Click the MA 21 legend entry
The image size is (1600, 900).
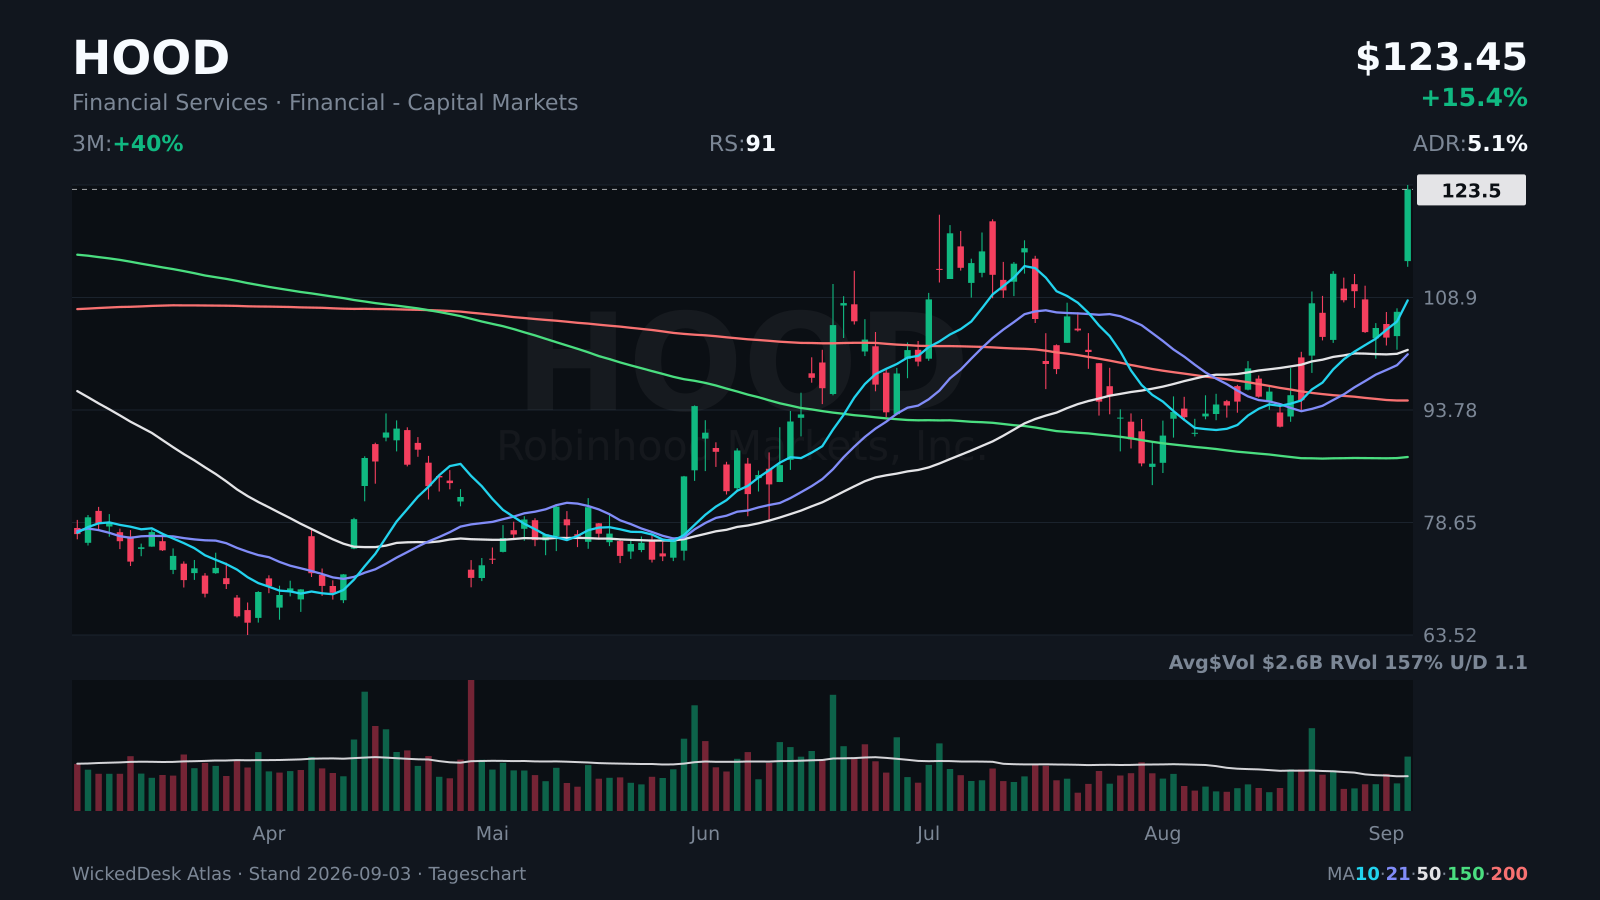click(x=1398, y=874)
